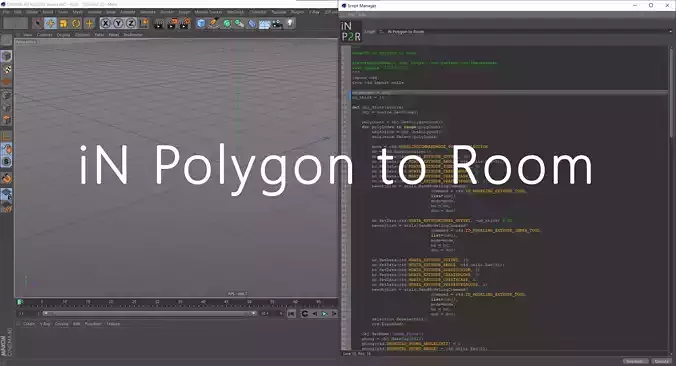The image size is (676, 366).
Task: Open the viewport View menu
Action: coord(28,35)
